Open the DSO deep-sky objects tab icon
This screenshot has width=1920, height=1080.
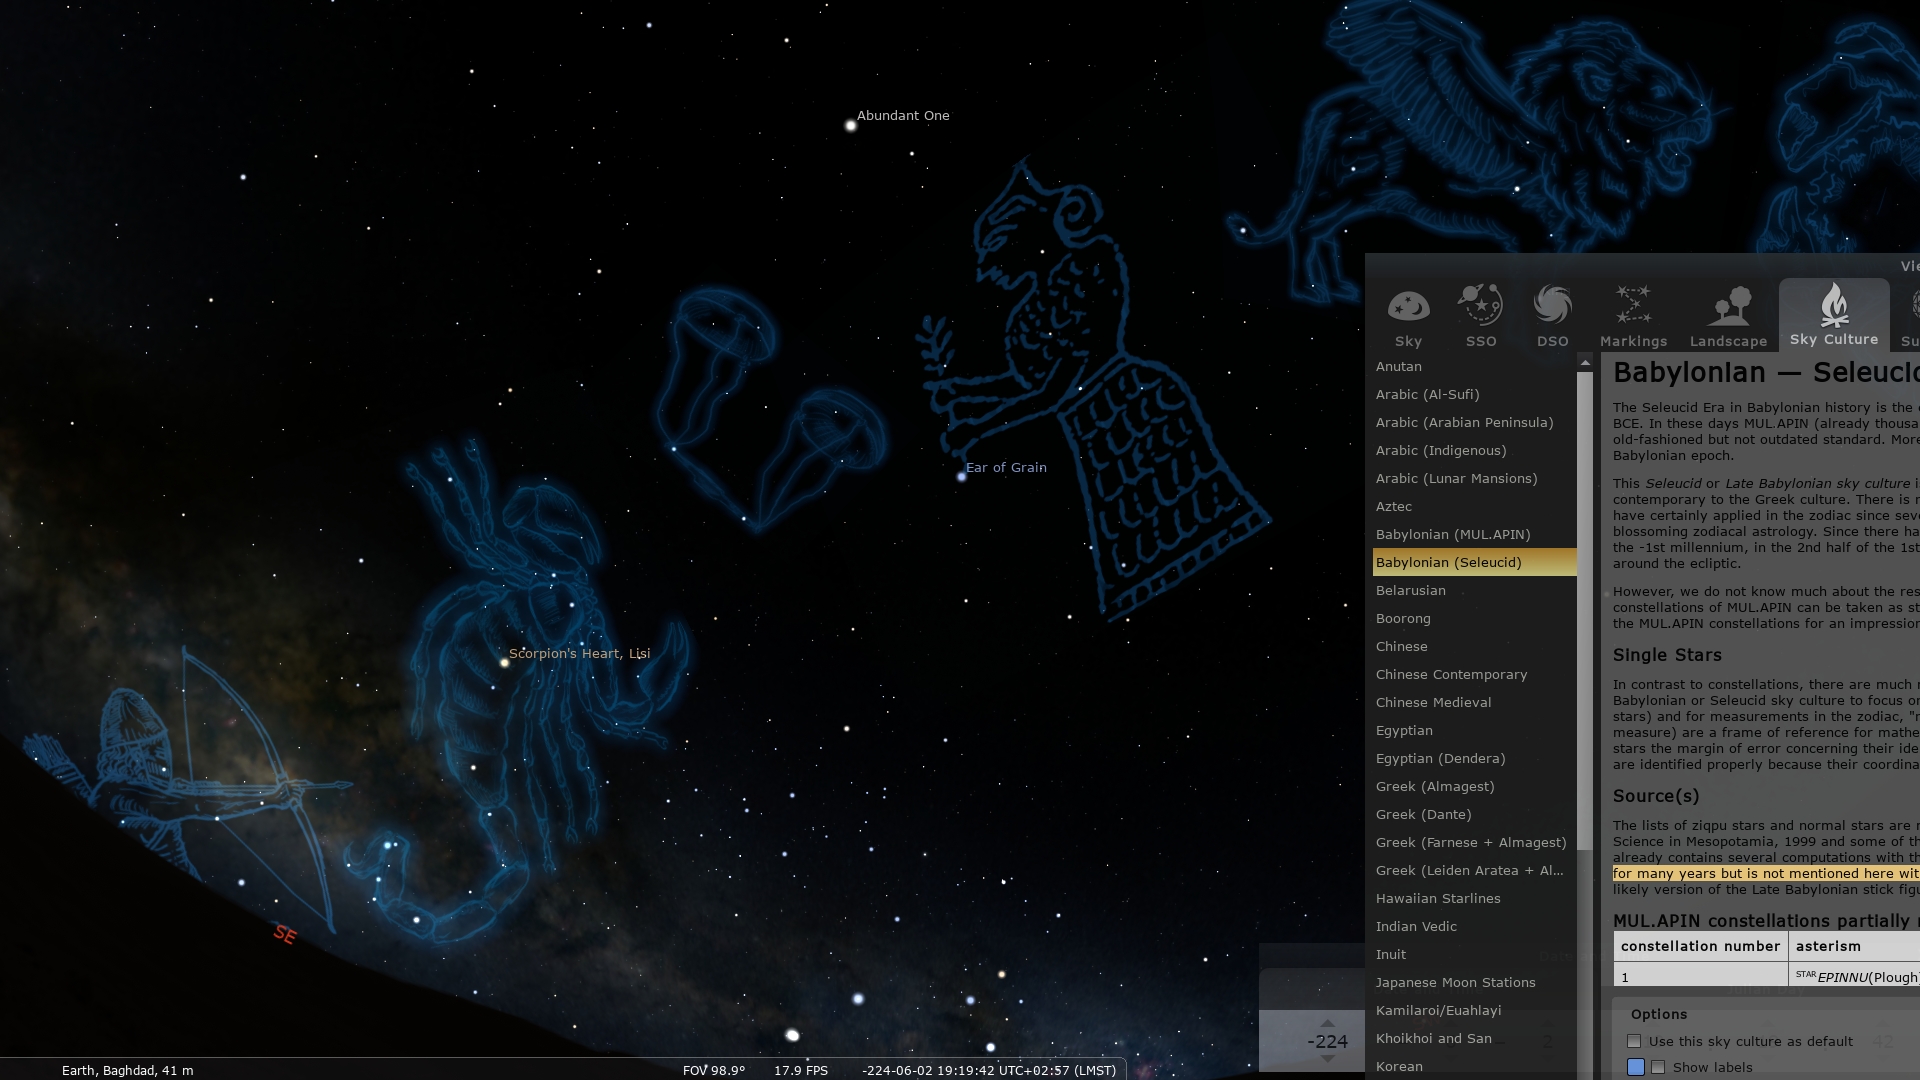click(x=1552, y=306)
